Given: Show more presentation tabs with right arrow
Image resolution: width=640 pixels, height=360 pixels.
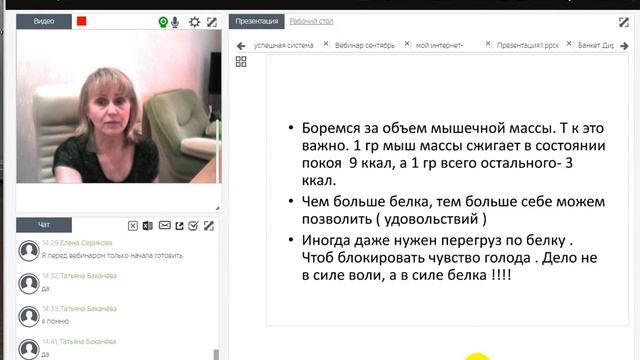Looking at the screenshot, I should tap(624, 46).
